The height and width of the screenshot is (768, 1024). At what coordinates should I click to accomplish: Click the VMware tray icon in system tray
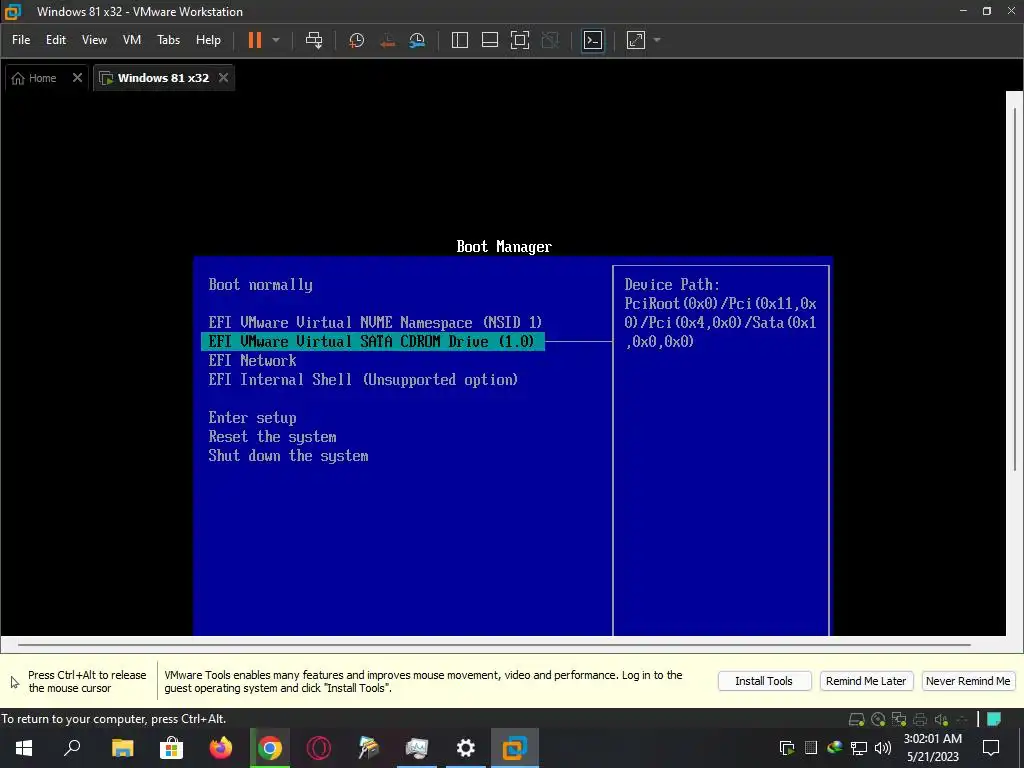coord(787,748)
